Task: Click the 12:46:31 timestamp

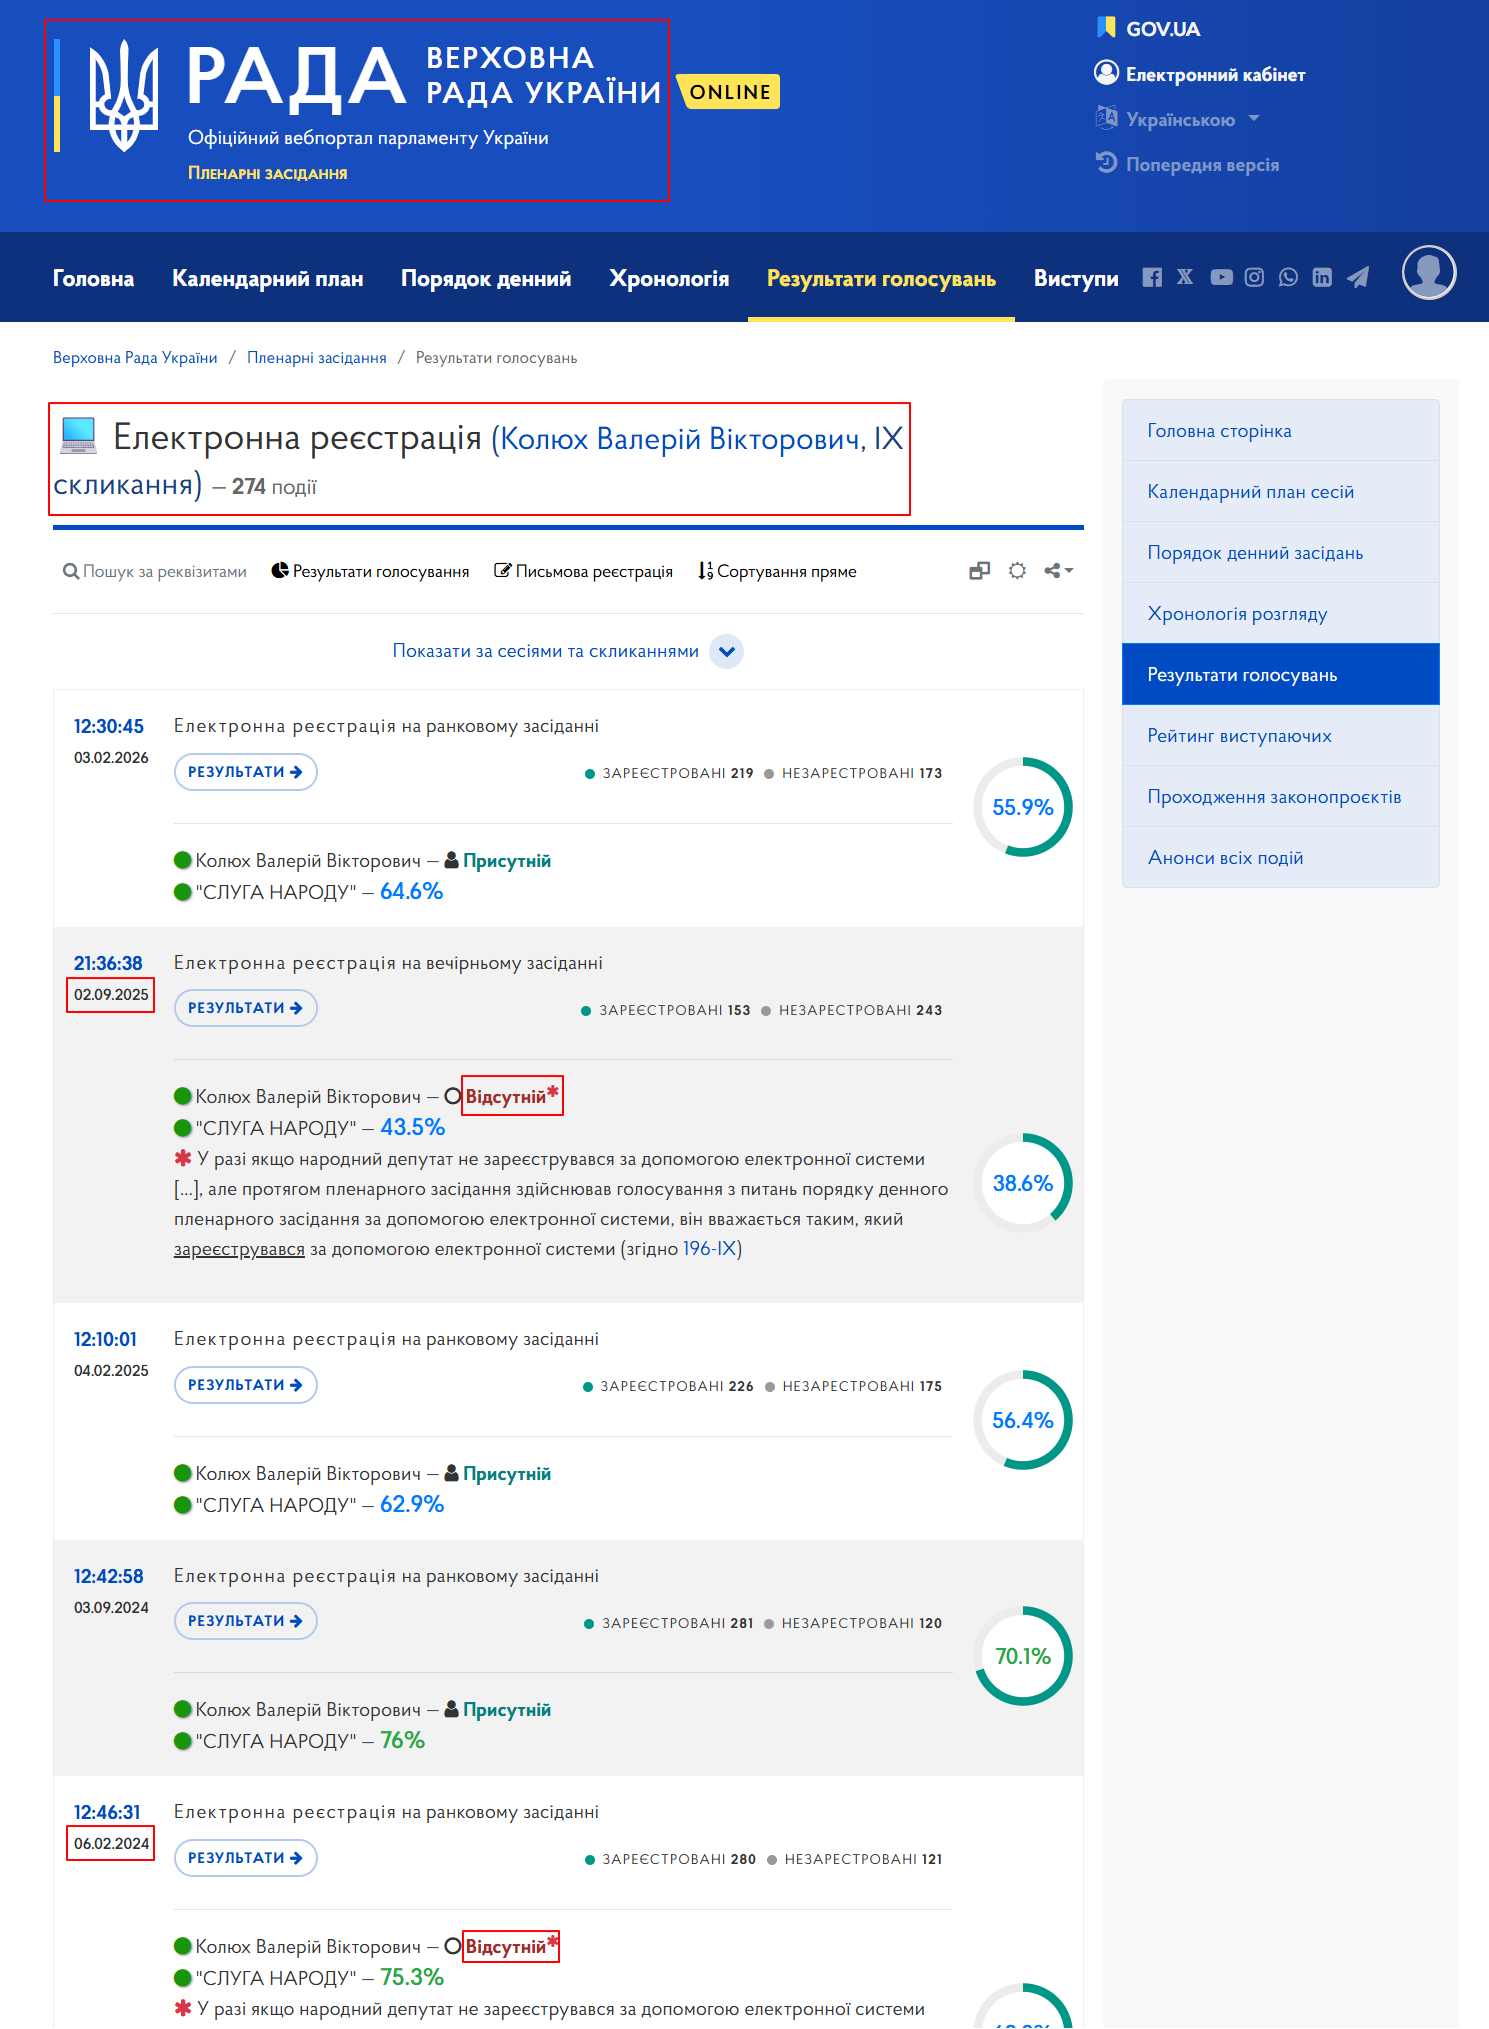Action: [107, 1812]
